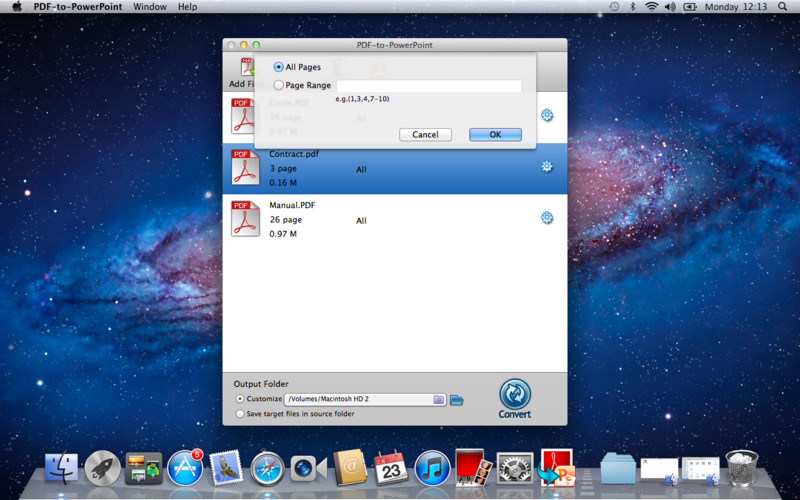Screen dimensions: 800x500
Task: Launch Safari from the Dock
Action: (267, 468)
